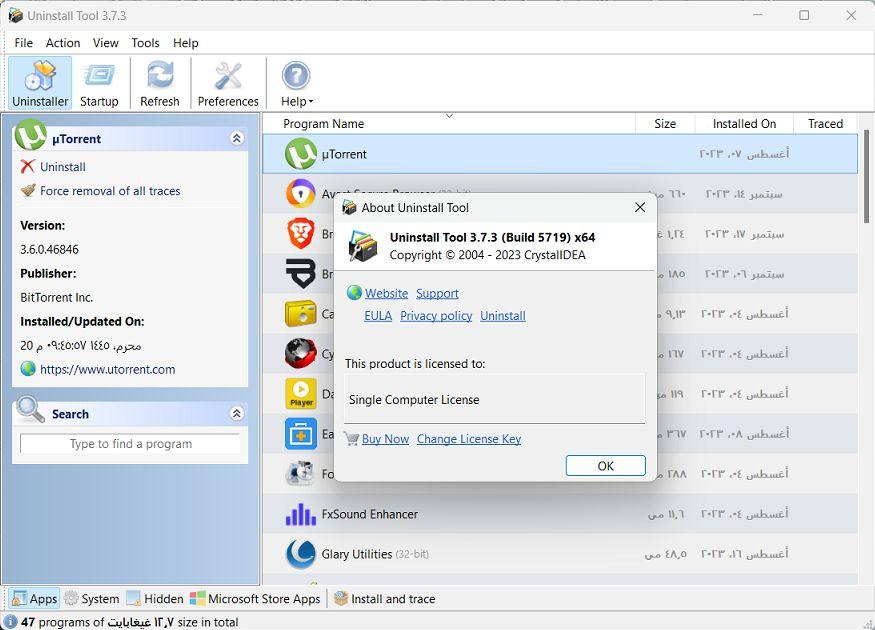Image resolution: width=875 pixels, height=630 pixels.
Task: Select the FxSound Enhancer icon
Action: pyautogui.click(x=301, y=514)
